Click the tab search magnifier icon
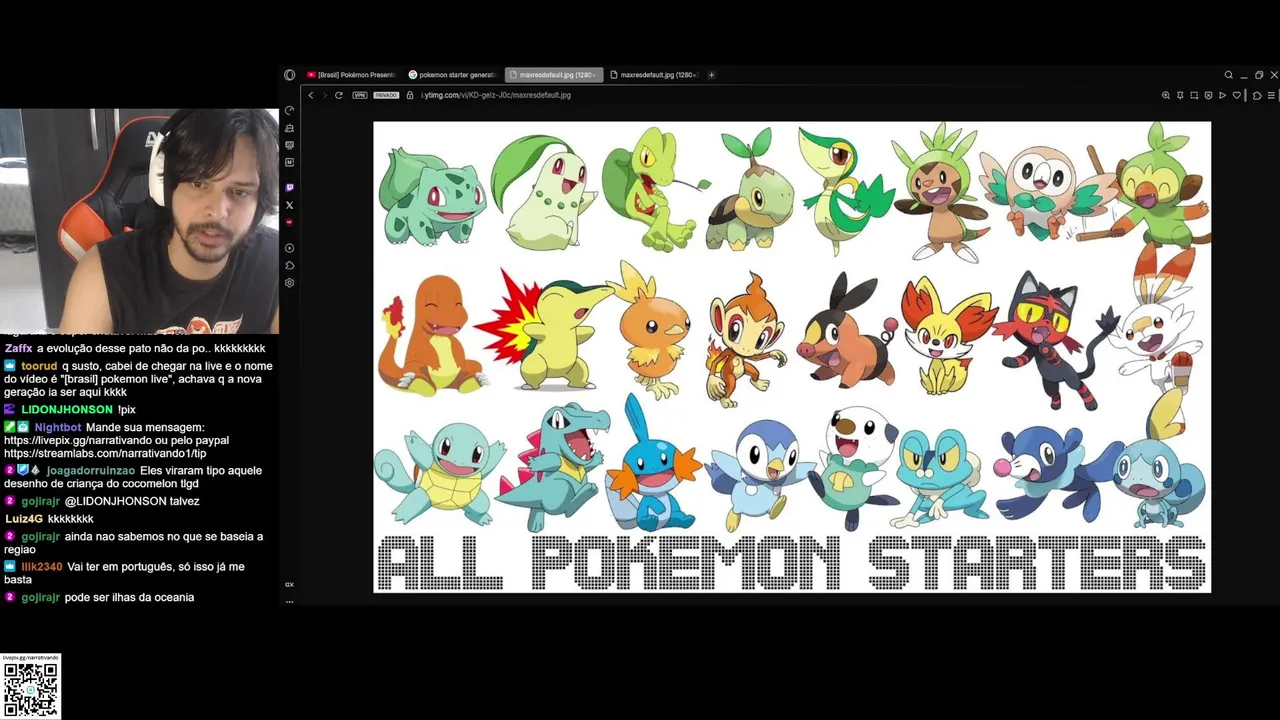 [1229, 75]
